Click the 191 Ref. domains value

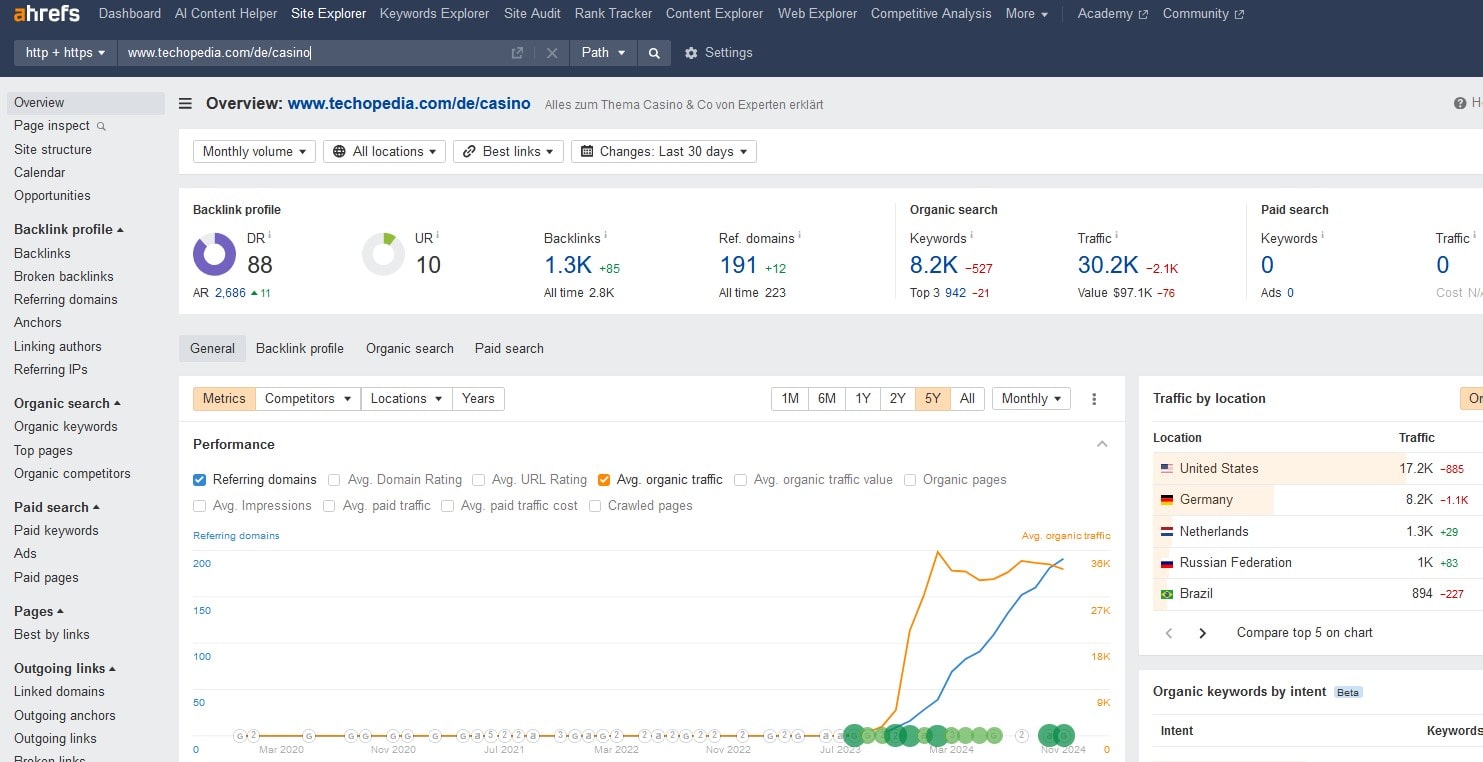[x=738, y=265]
